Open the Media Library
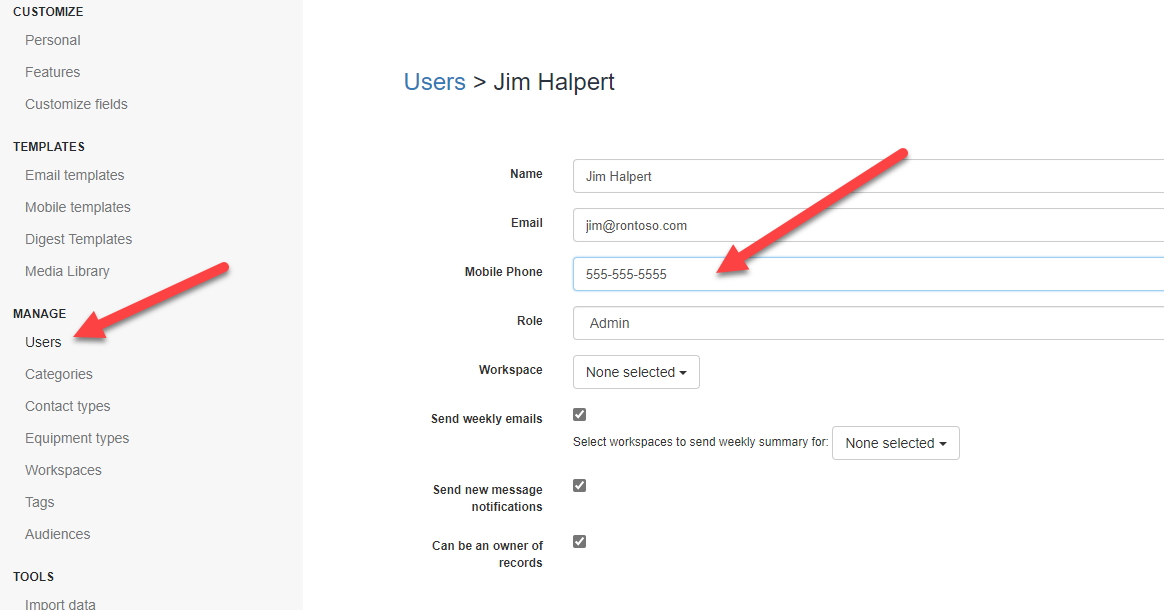1164x610 pixels. click(x=68, y=271)
